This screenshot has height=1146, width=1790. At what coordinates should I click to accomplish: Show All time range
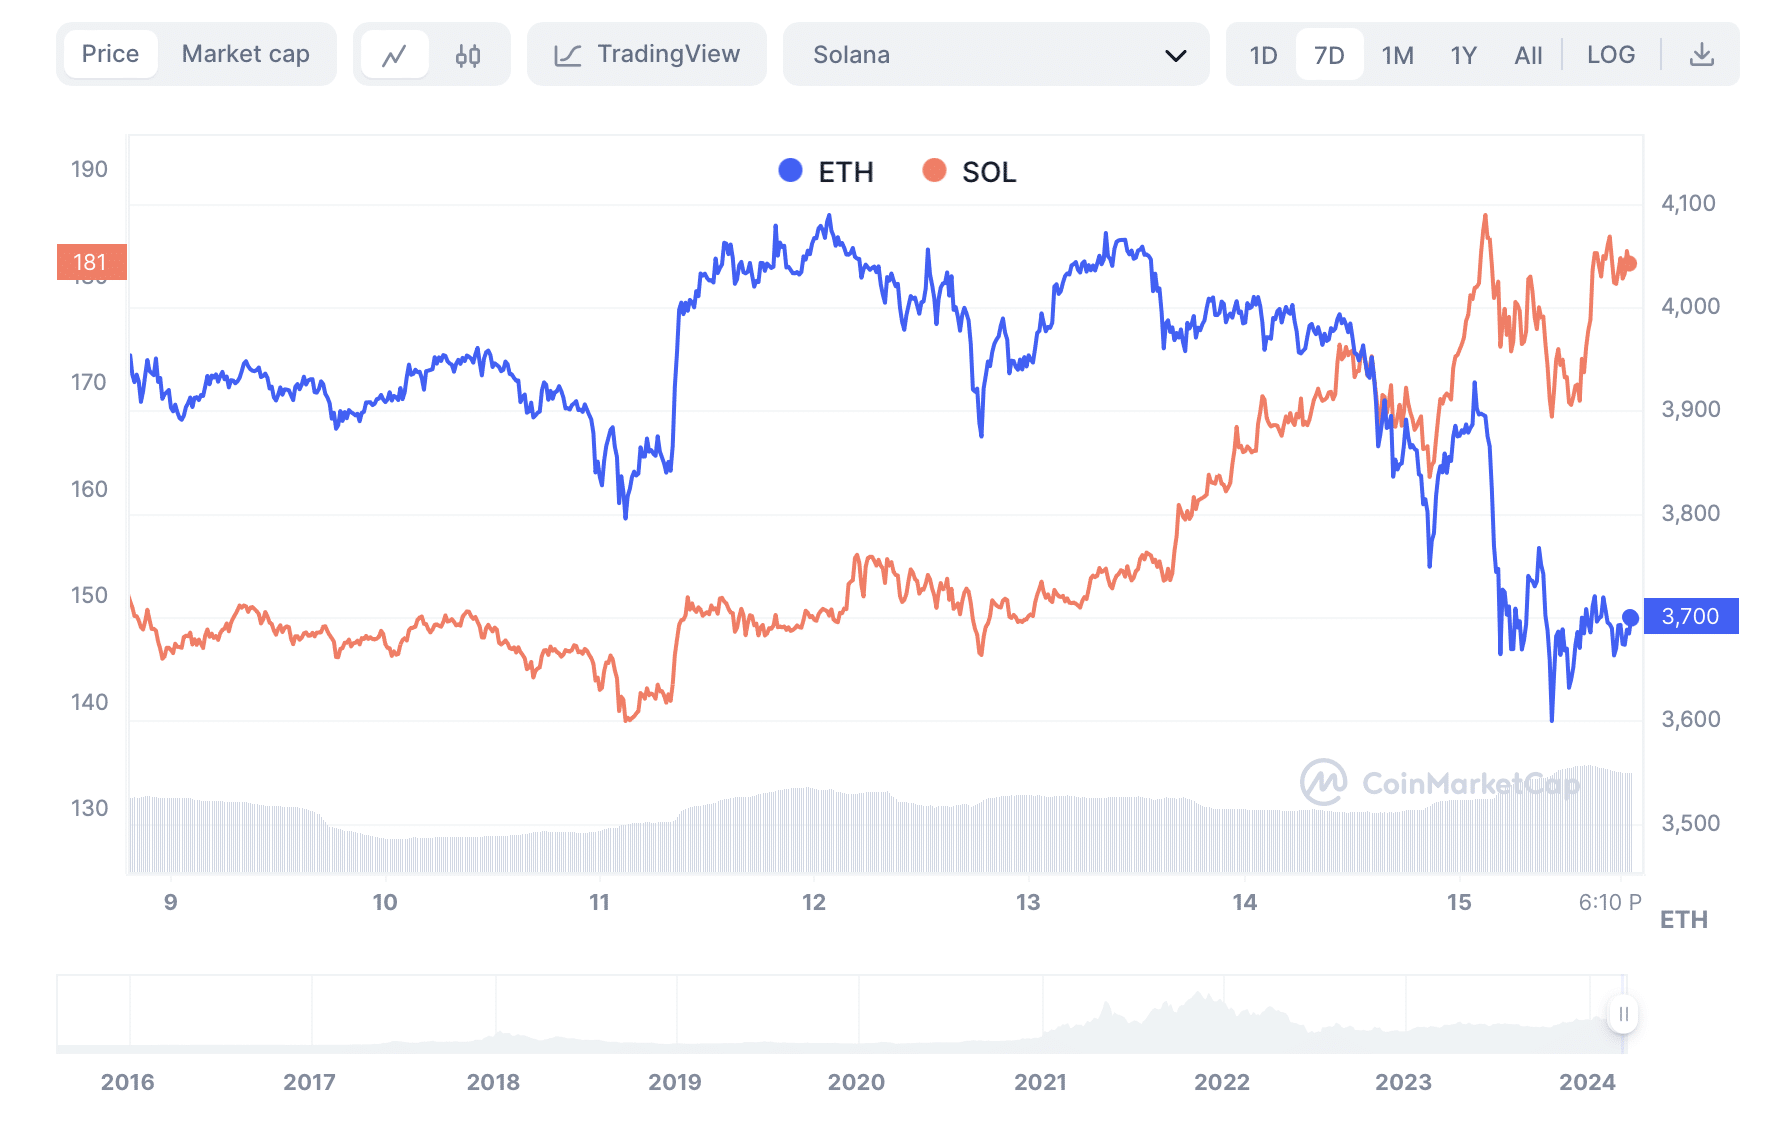(1528, 55)
